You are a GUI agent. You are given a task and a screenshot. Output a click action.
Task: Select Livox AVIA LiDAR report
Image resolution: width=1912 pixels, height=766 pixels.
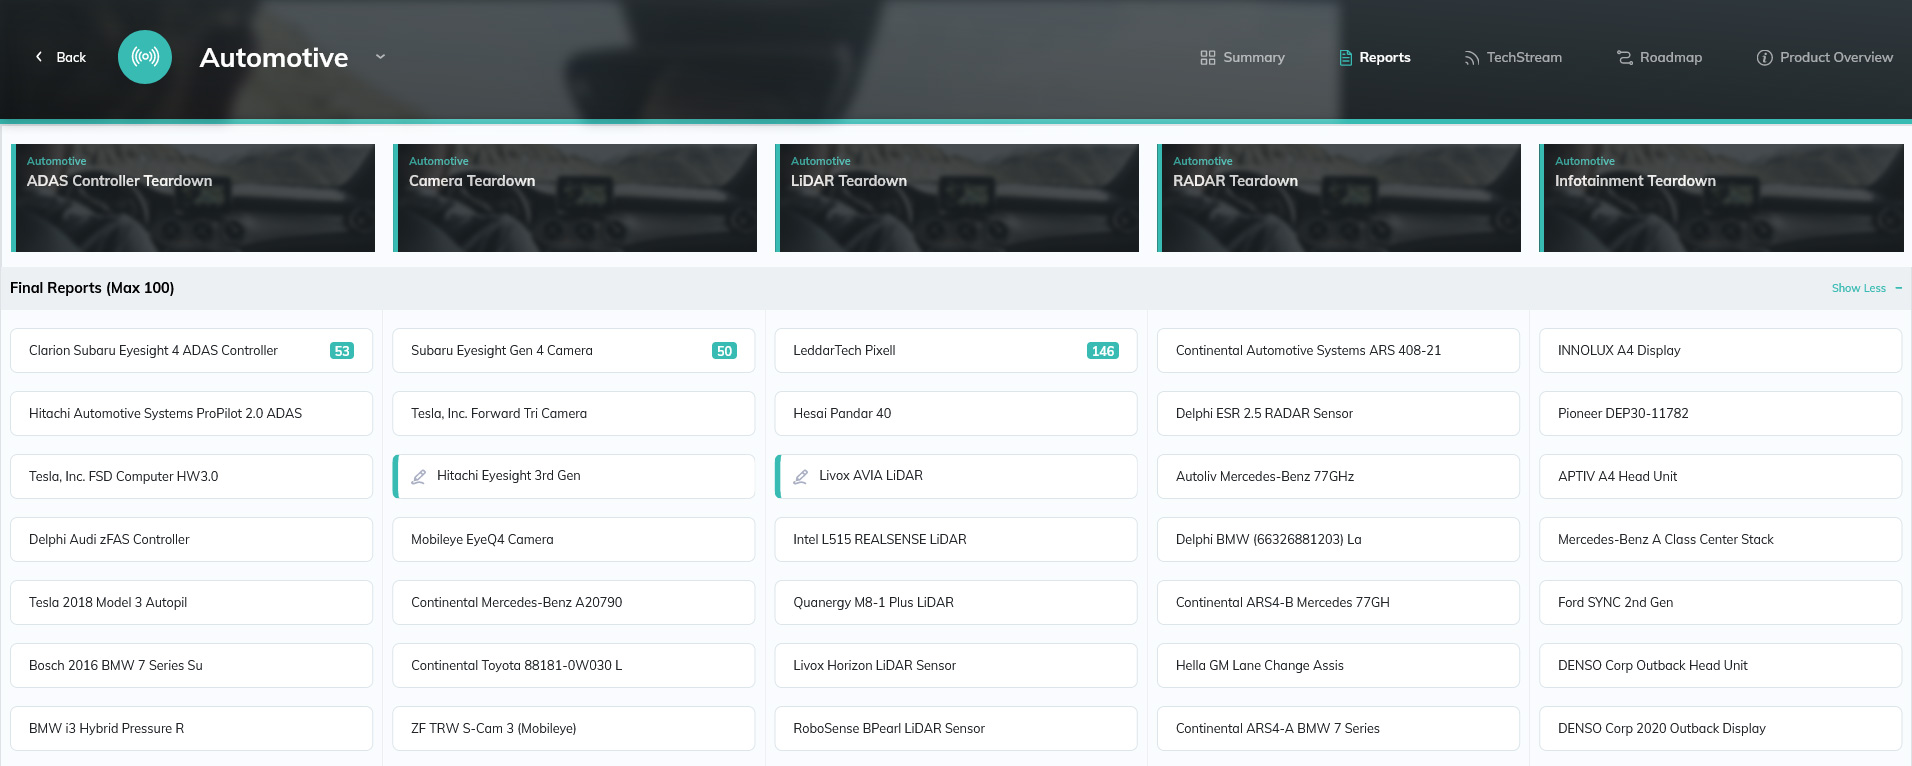[x=956, y=476]
